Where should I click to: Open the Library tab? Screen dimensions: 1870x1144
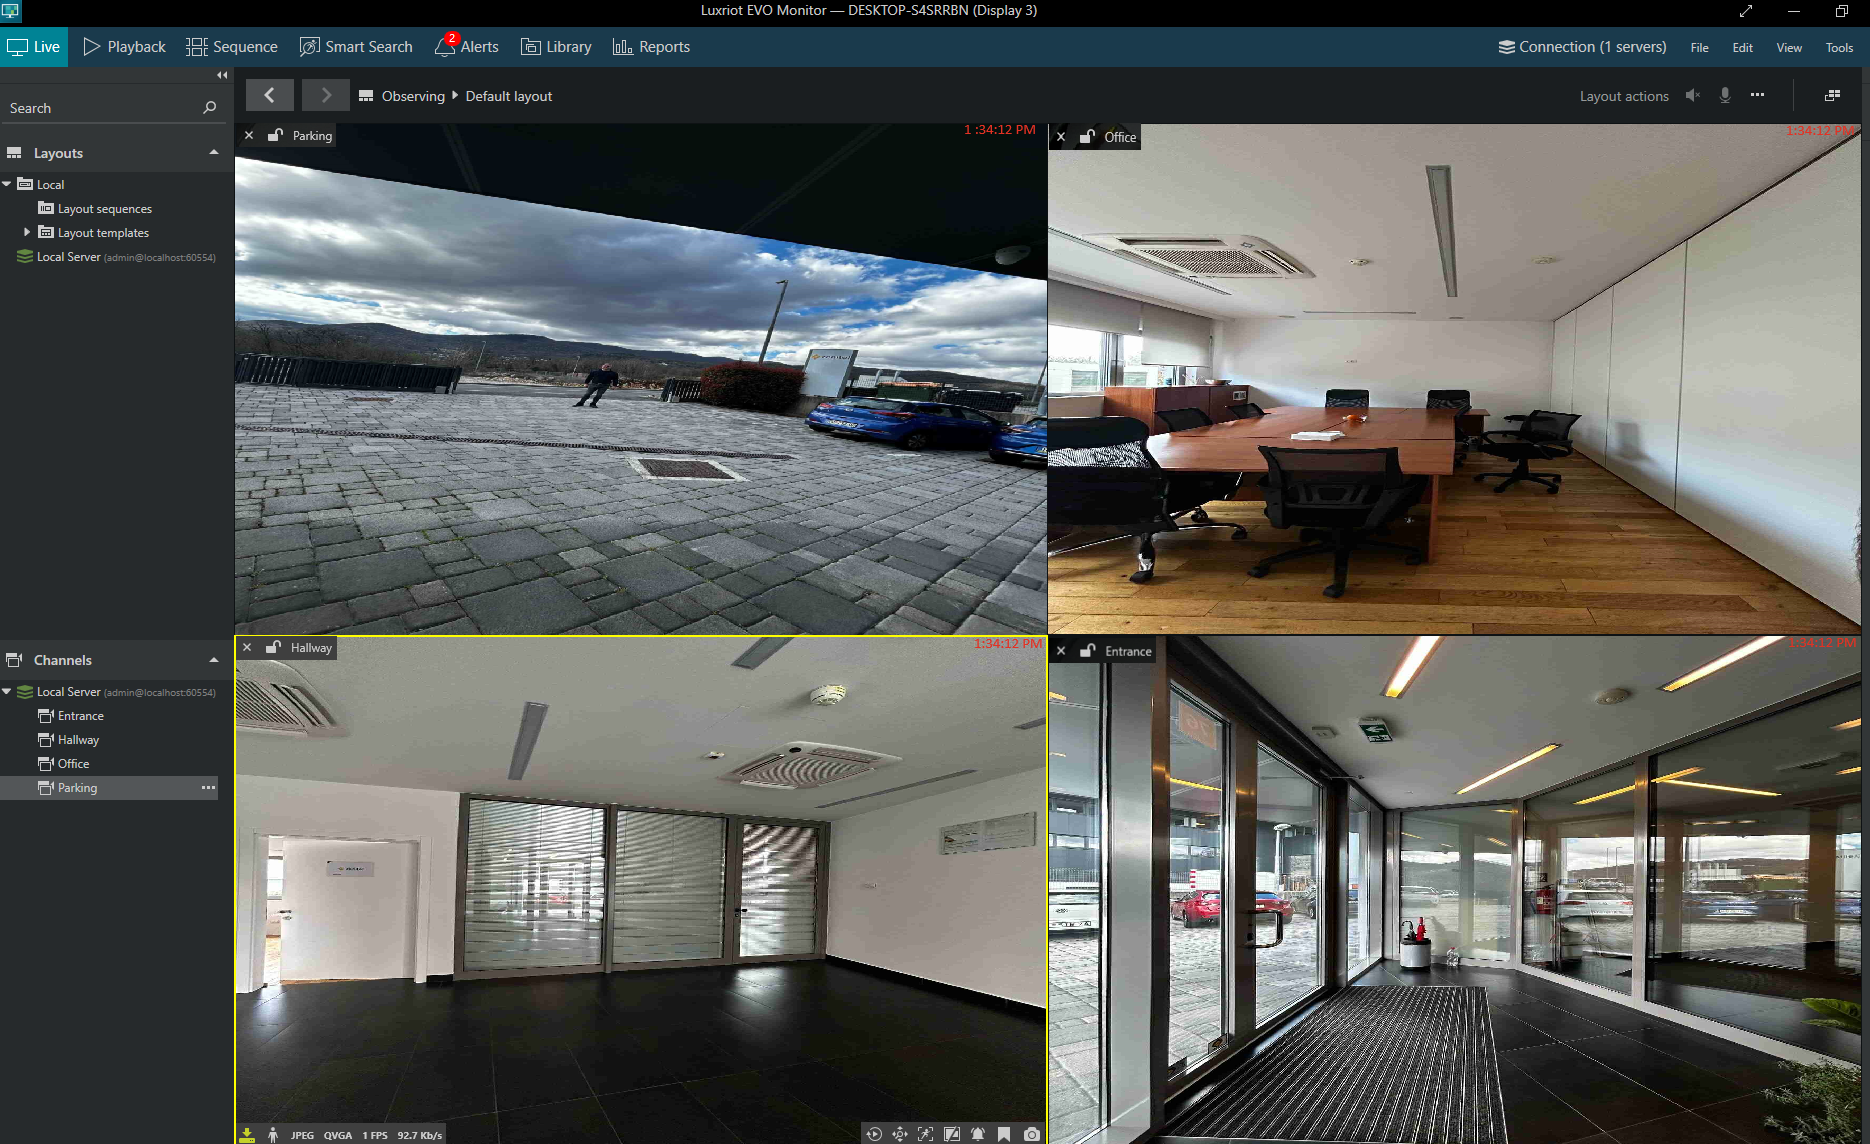tap(556, 47)
